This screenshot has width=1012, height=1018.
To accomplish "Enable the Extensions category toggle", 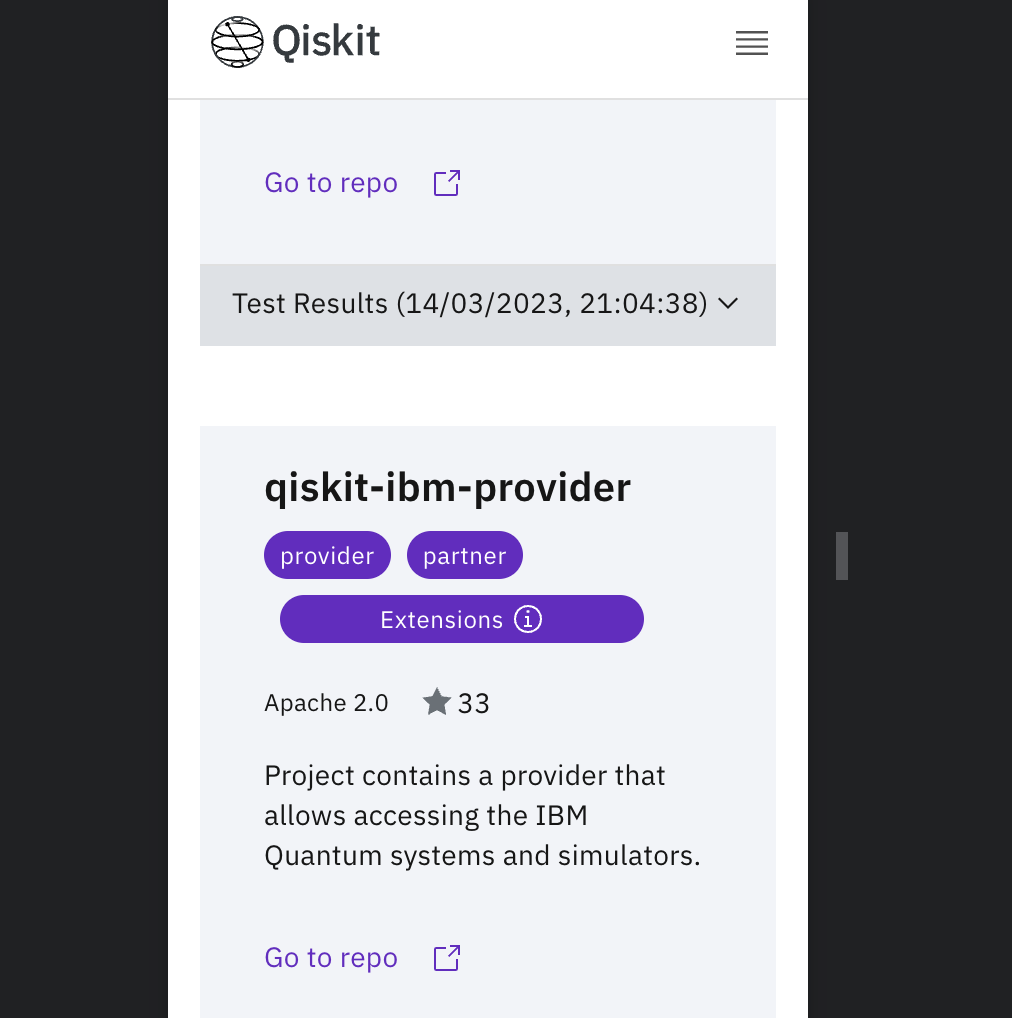I will click(461, 618).
